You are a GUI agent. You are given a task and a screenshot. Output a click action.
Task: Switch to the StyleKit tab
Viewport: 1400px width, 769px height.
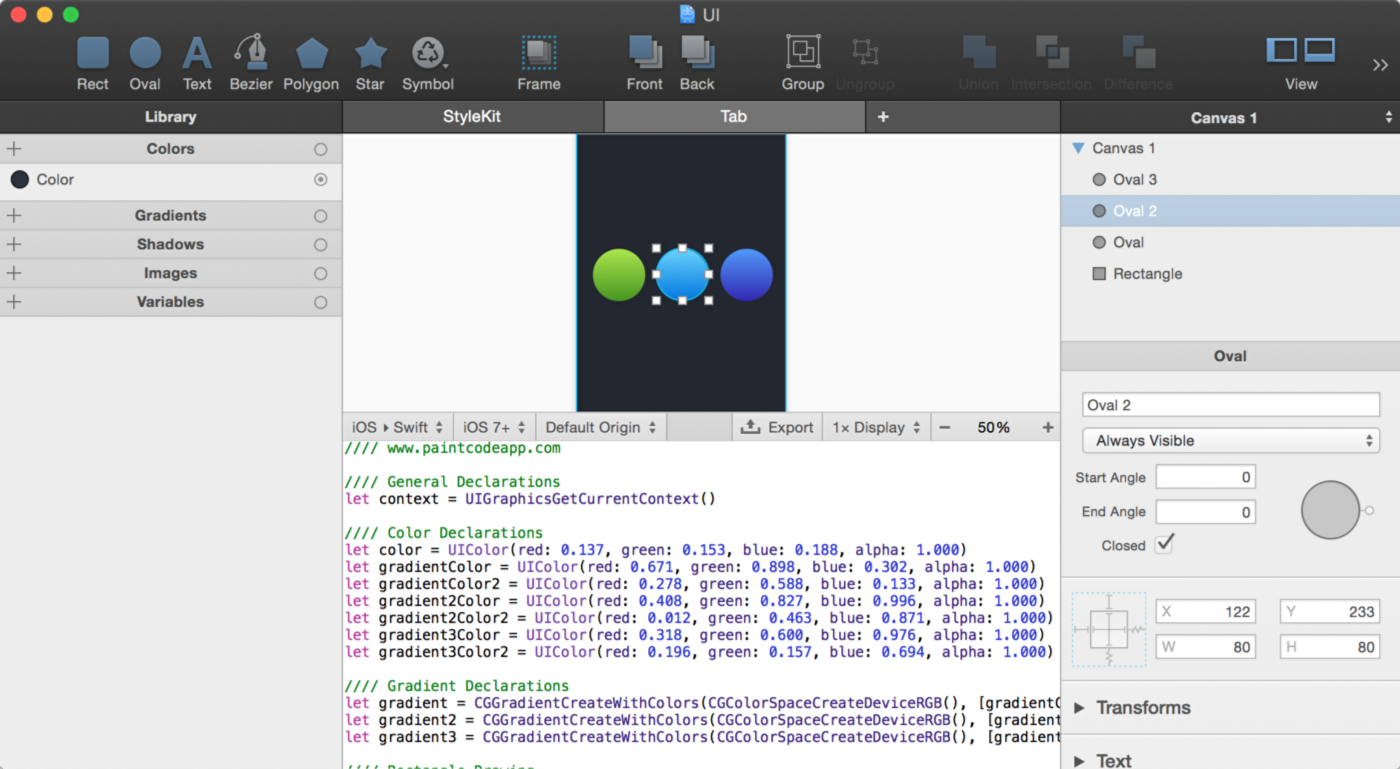[x=472, y=117]
